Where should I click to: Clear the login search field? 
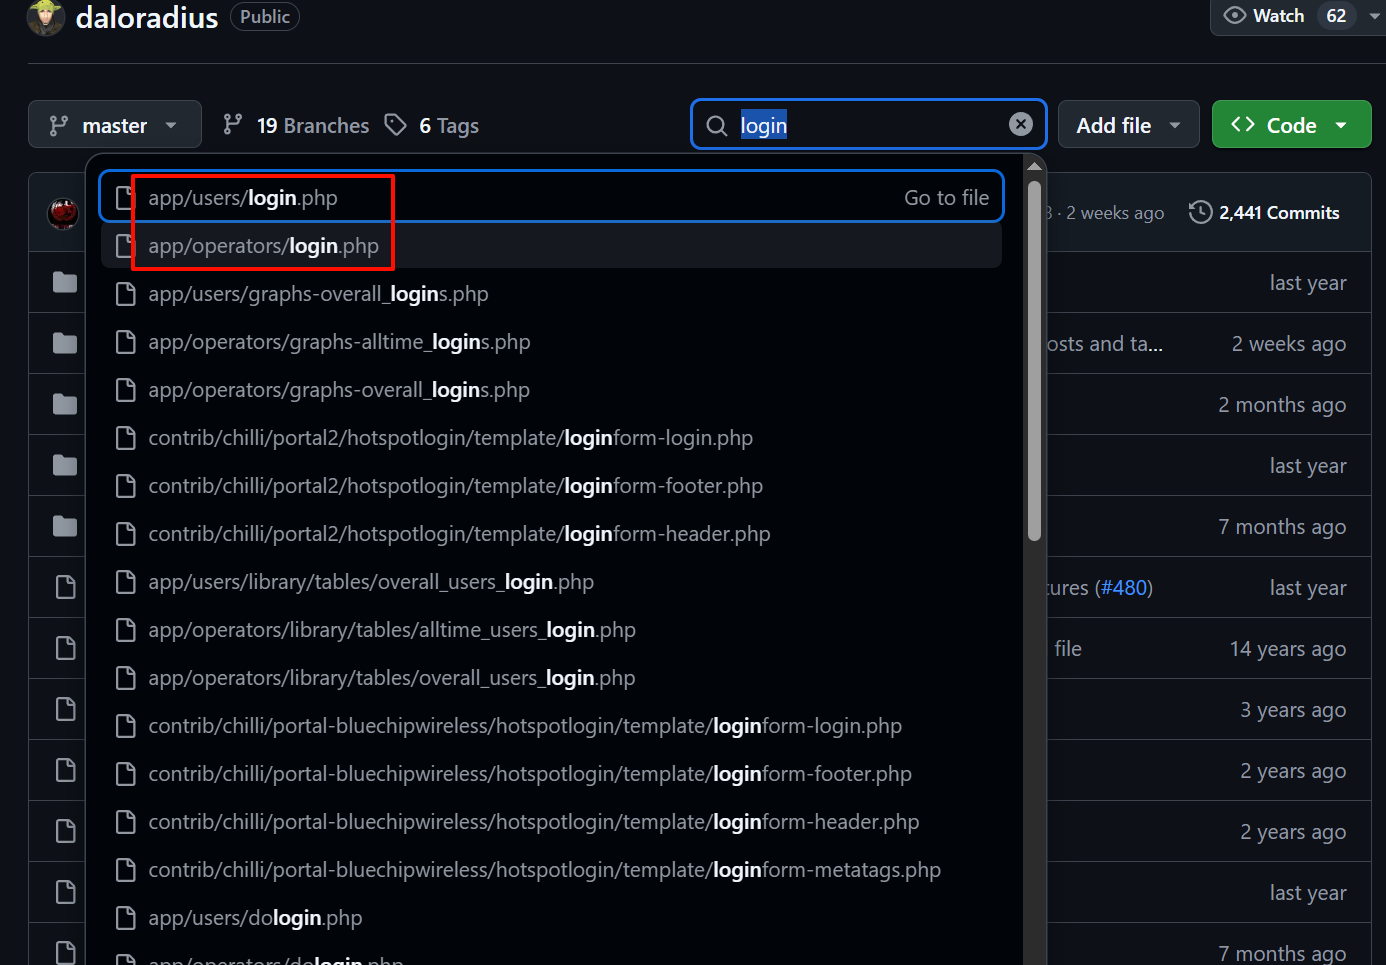[x=1020, y=124]
